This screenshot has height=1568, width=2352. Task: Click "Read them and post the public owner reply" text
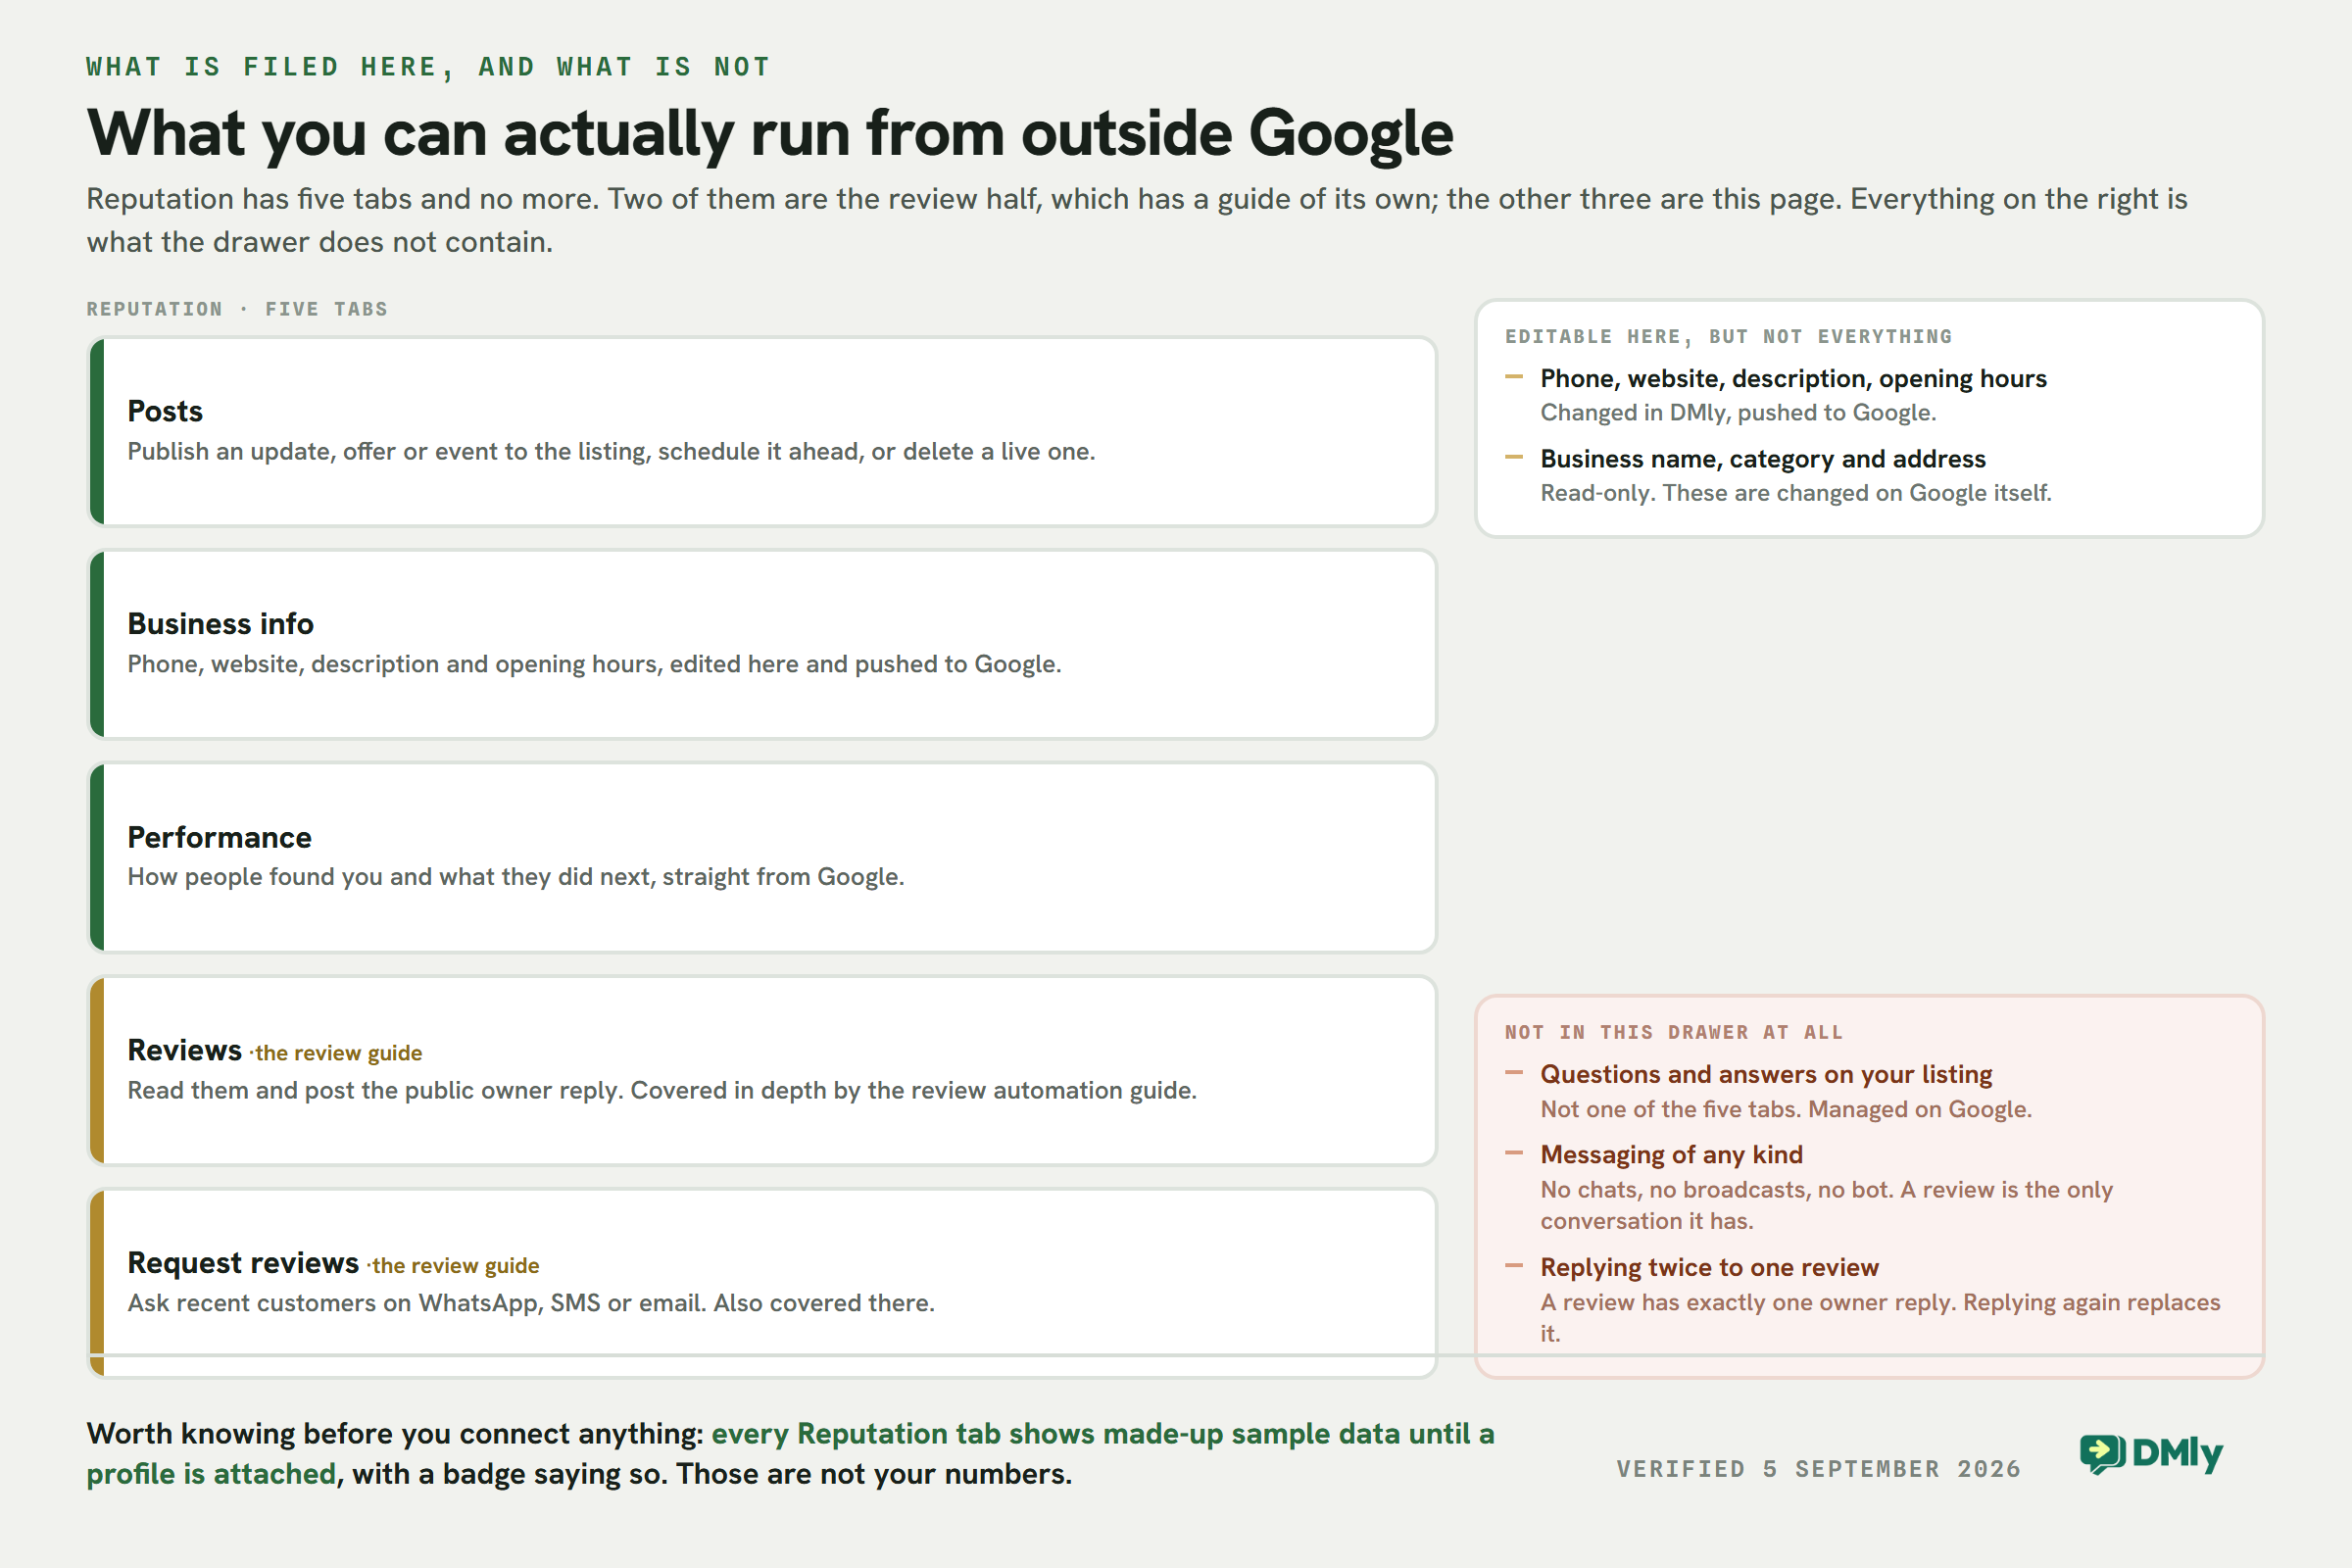pyautogui.click(x=662, y=1091)
